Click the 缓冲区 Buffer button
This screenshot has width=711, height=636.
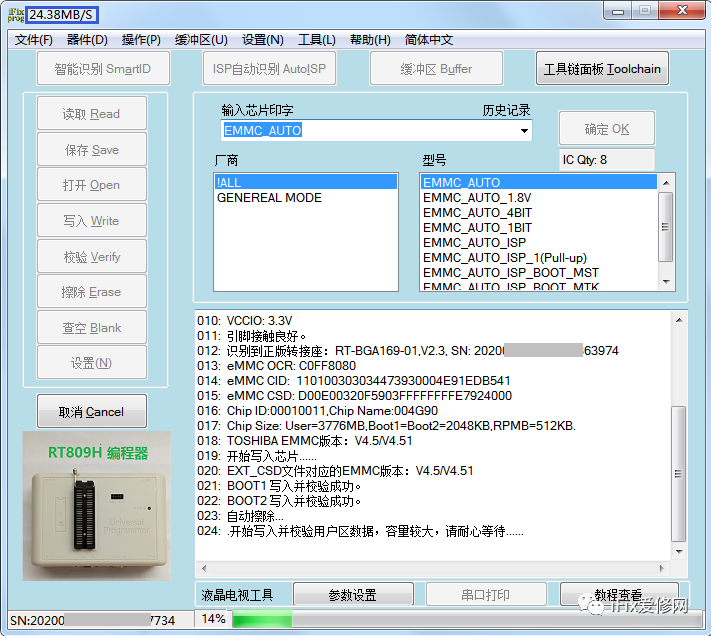pos(436,68)
